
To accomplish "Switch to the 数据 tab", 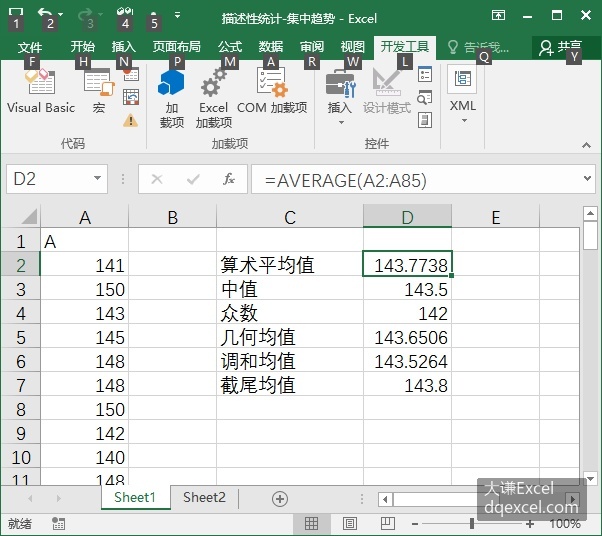I will 271,47.
